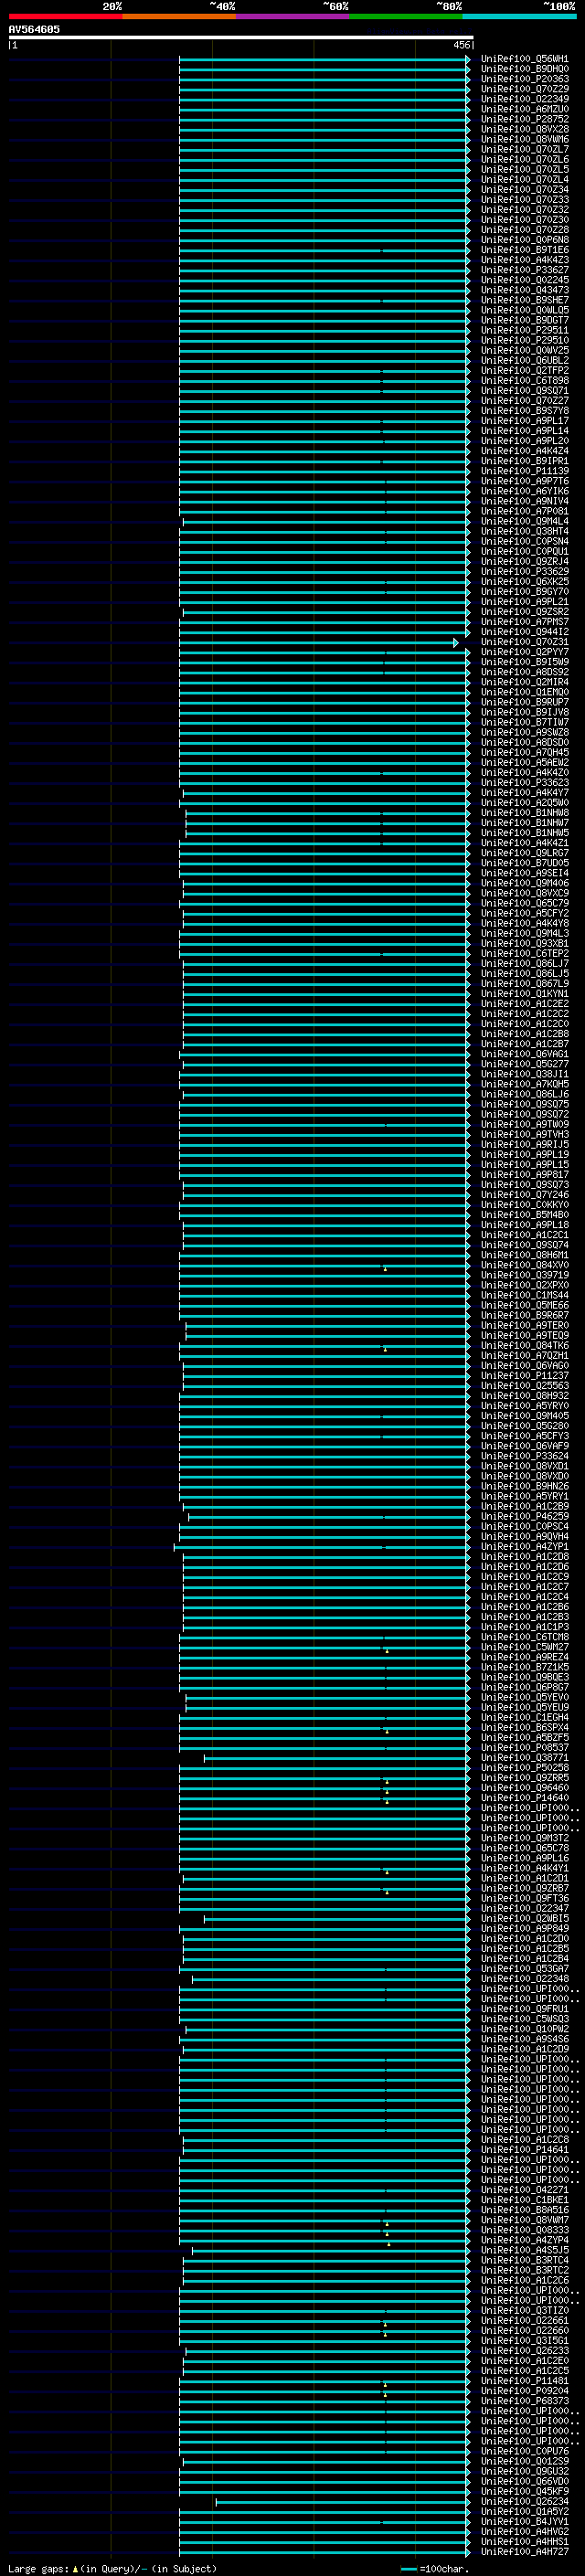The height and width of the screenshot is (2576, 585).
Task: Click label UniRef100_A7QH45
Action: pos(525,752)
